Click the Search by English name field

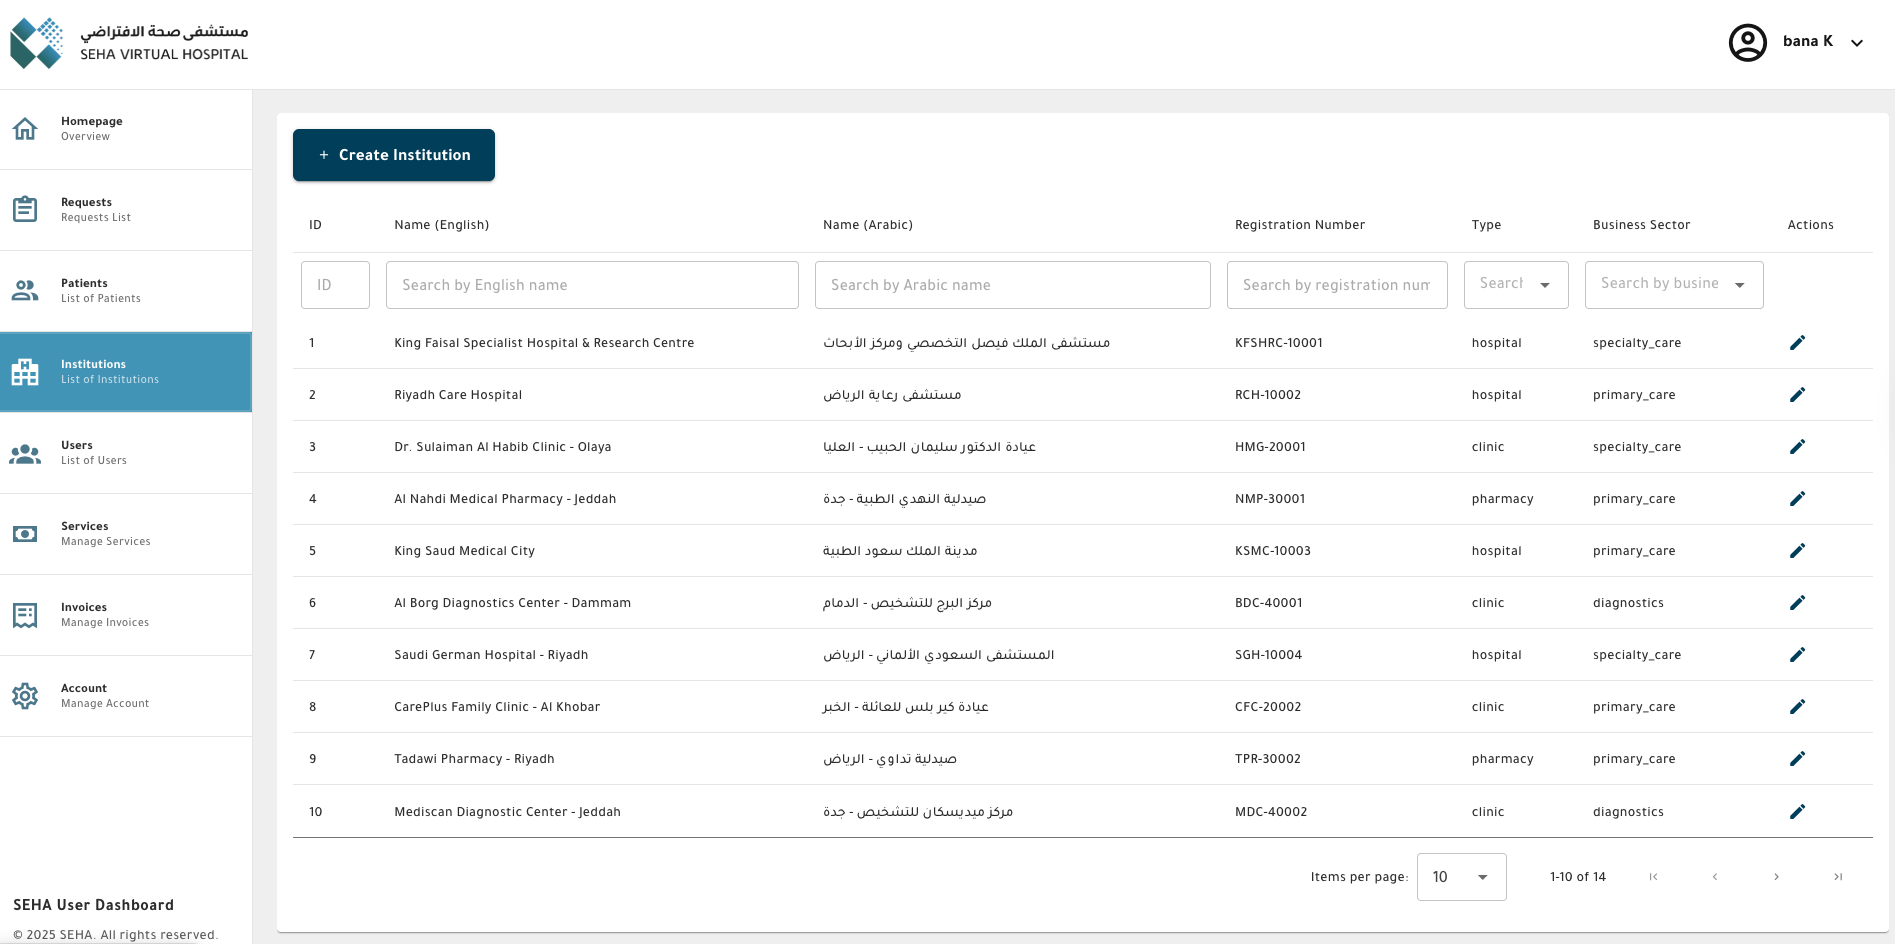(x=592, y=284)
